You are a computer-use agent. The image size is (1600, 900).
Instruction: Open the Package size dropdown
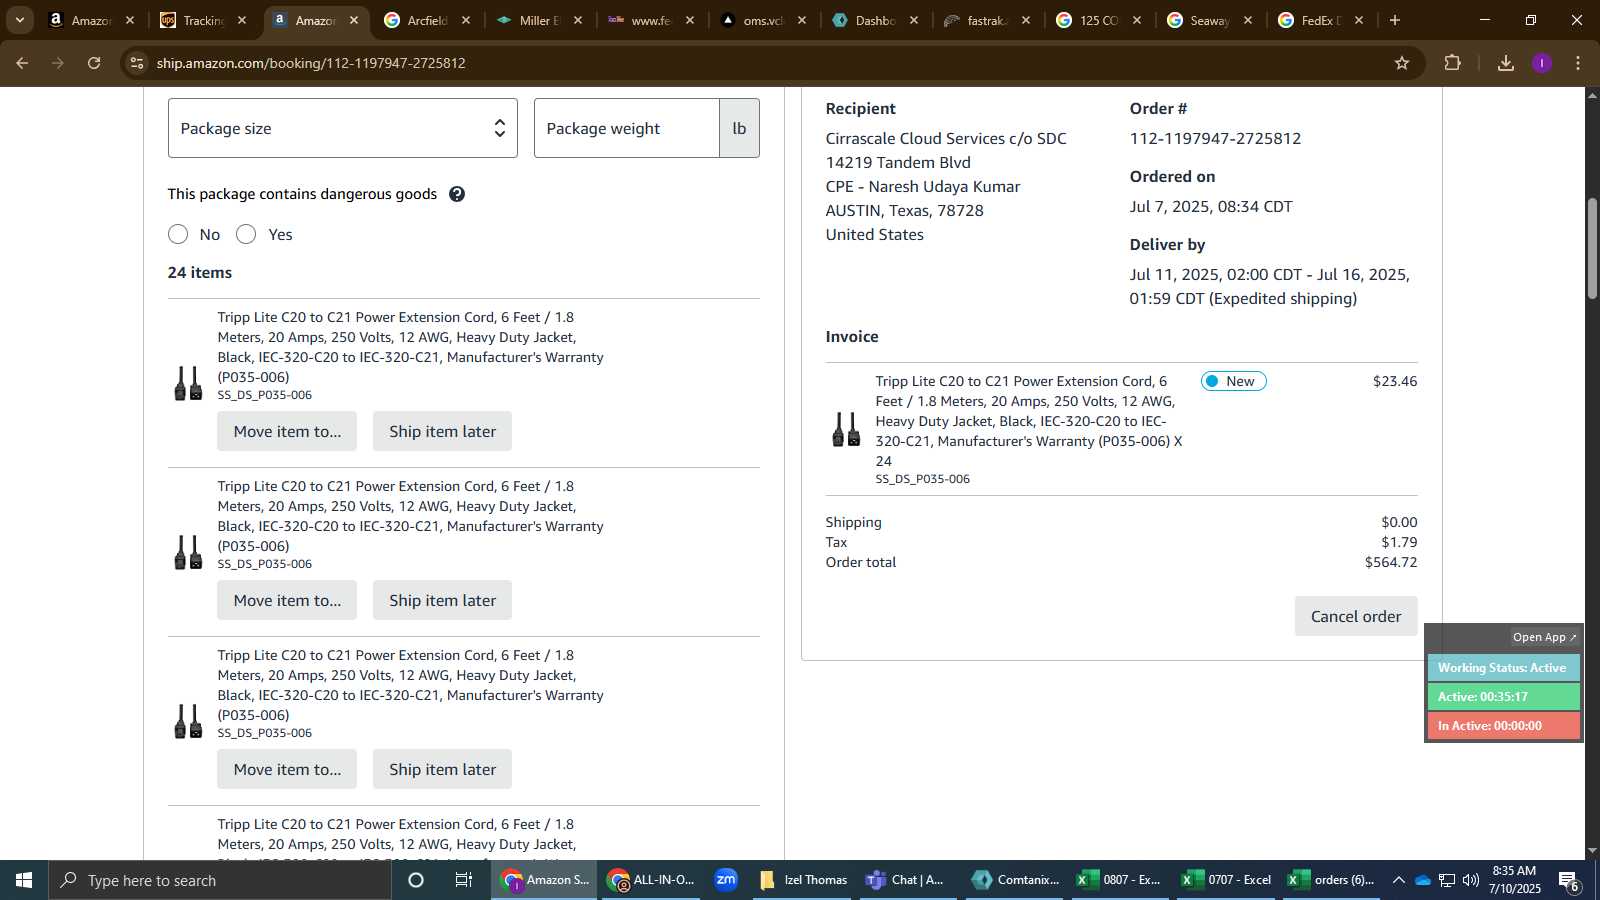pos(343,128)
